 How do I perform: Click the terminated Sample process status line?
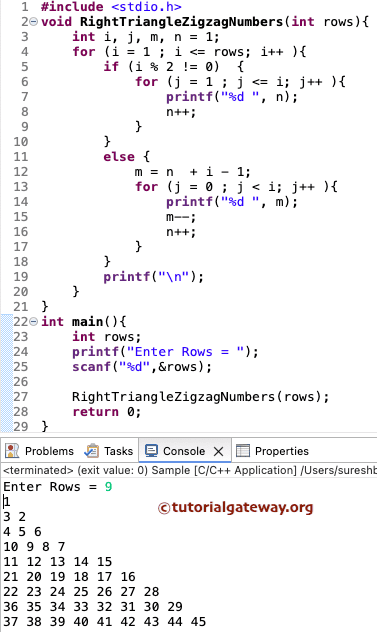point(190,470)
